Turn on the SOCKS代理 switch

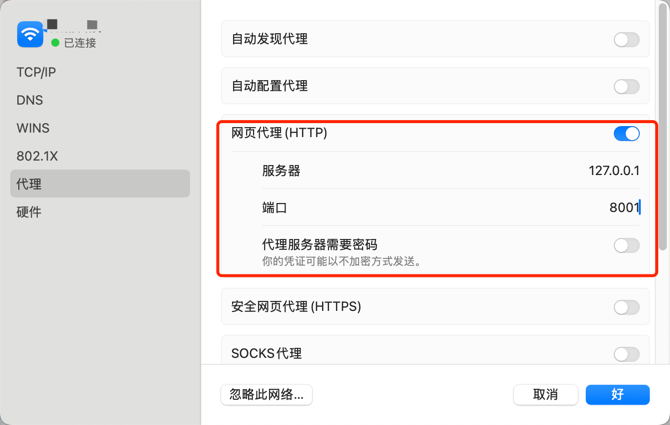coord(626,353)
